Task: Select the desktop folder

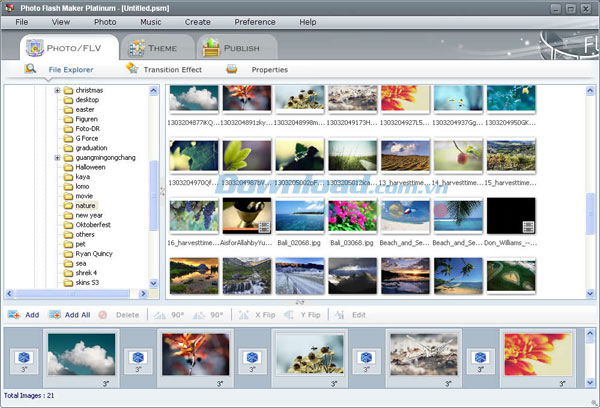Action: pyautogui.click(x=82, y=100)
